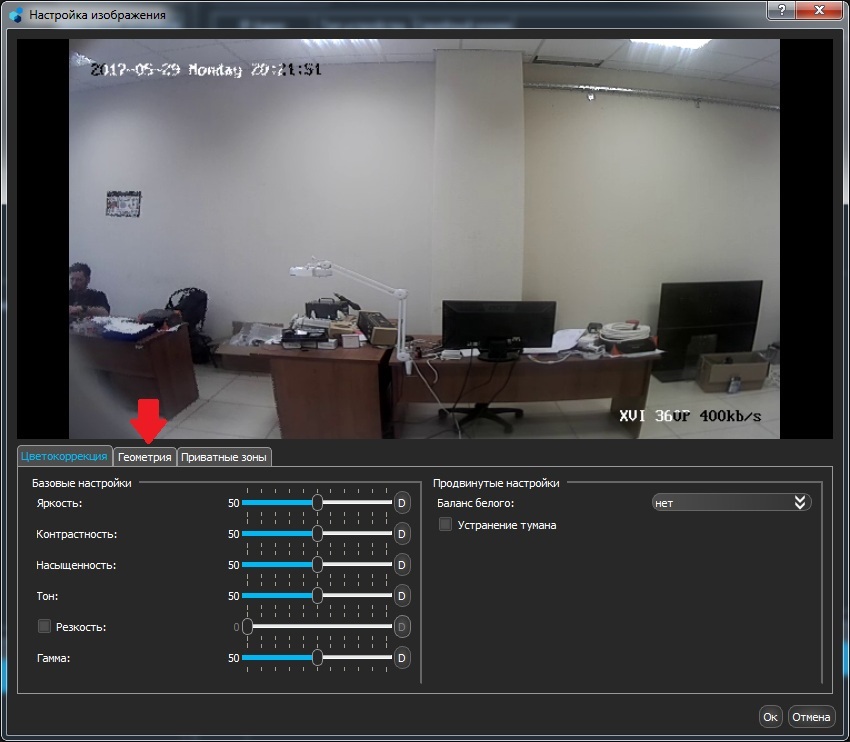Click the camera video preview image
The image size is (850, 742).
point(424,240)
